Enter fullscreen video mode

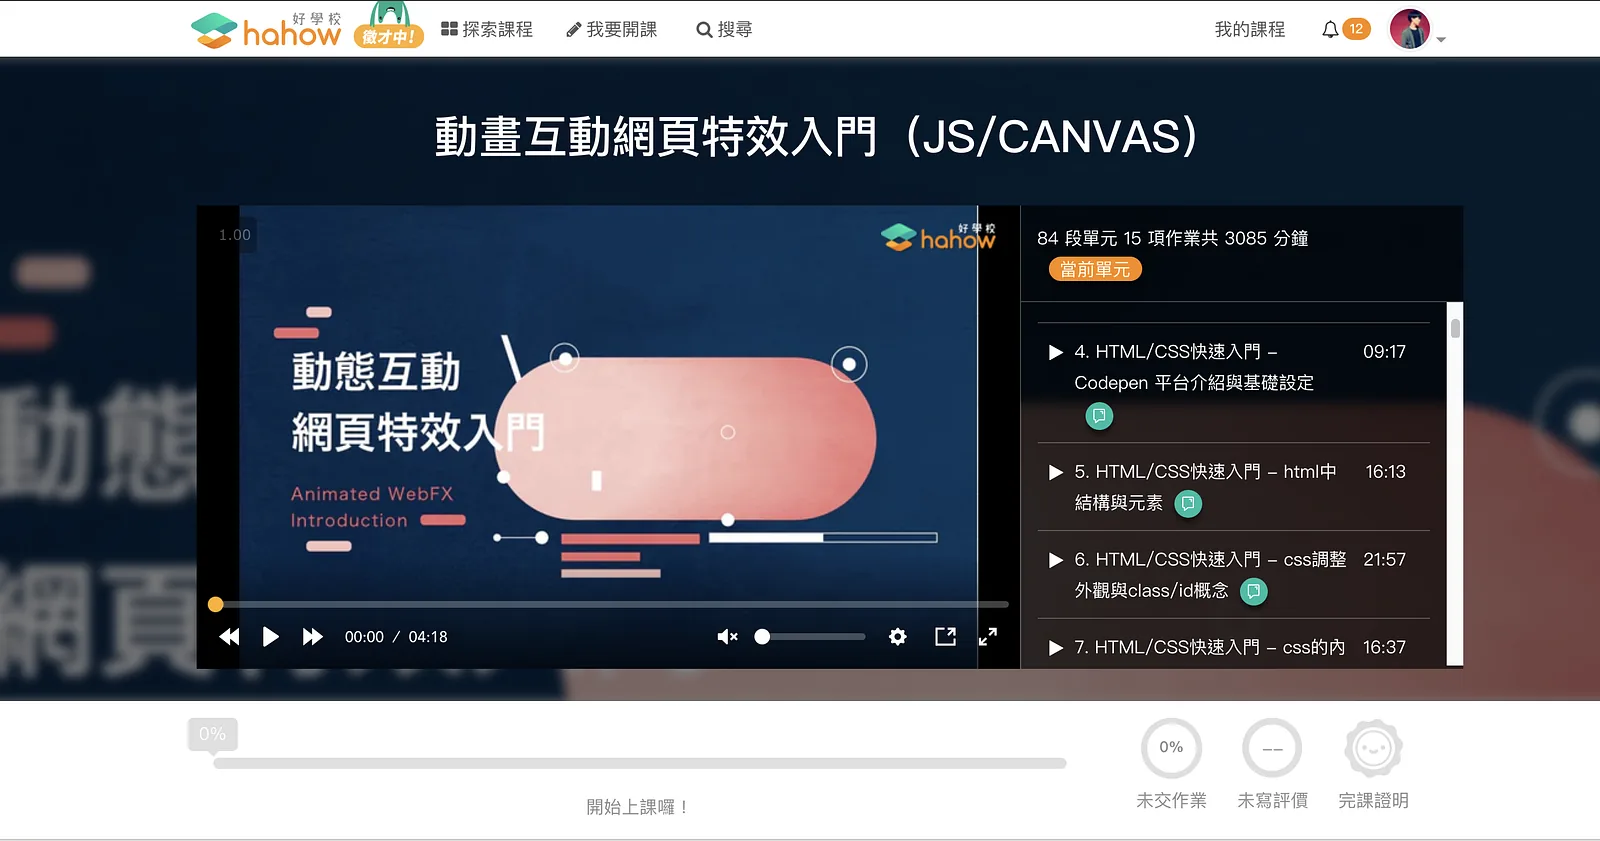pos(988,636)
